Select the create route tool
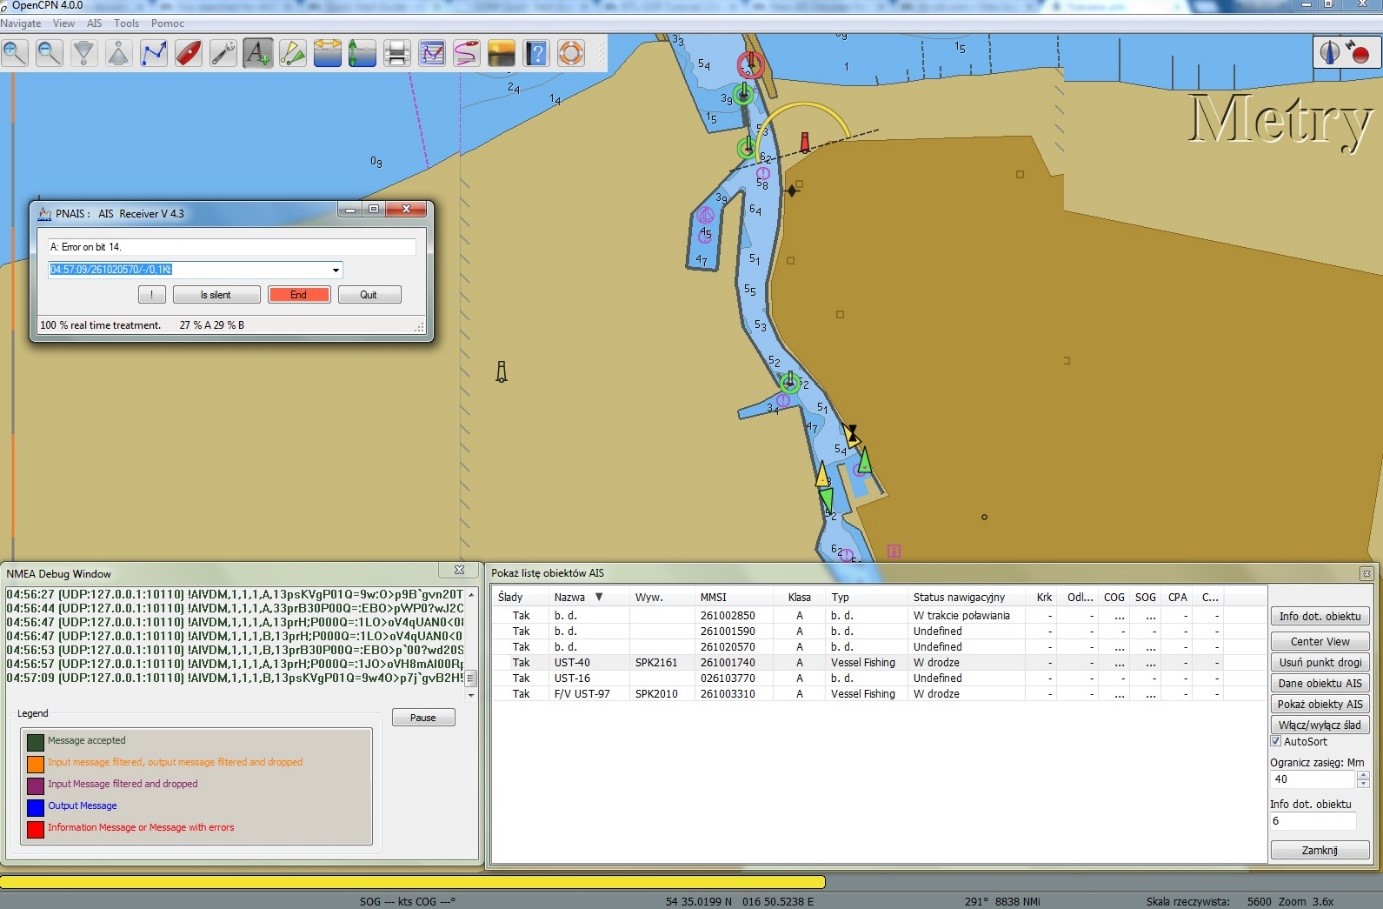1383x909 pixels. click(x=153, y=53)
